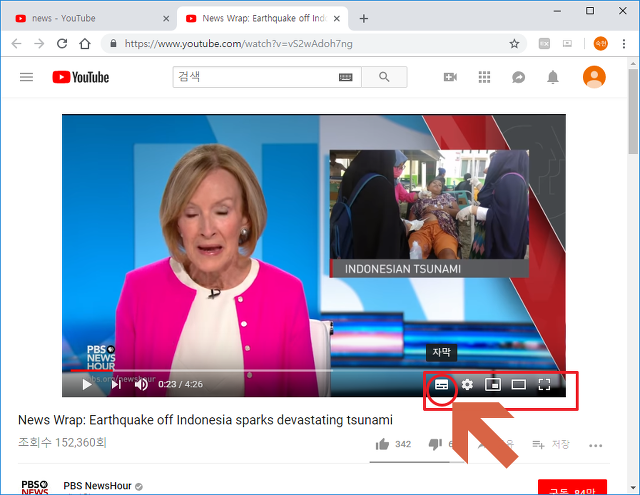
Task: Toggle subtitles (자막) in the video player
Action: [x=442, y=384]
